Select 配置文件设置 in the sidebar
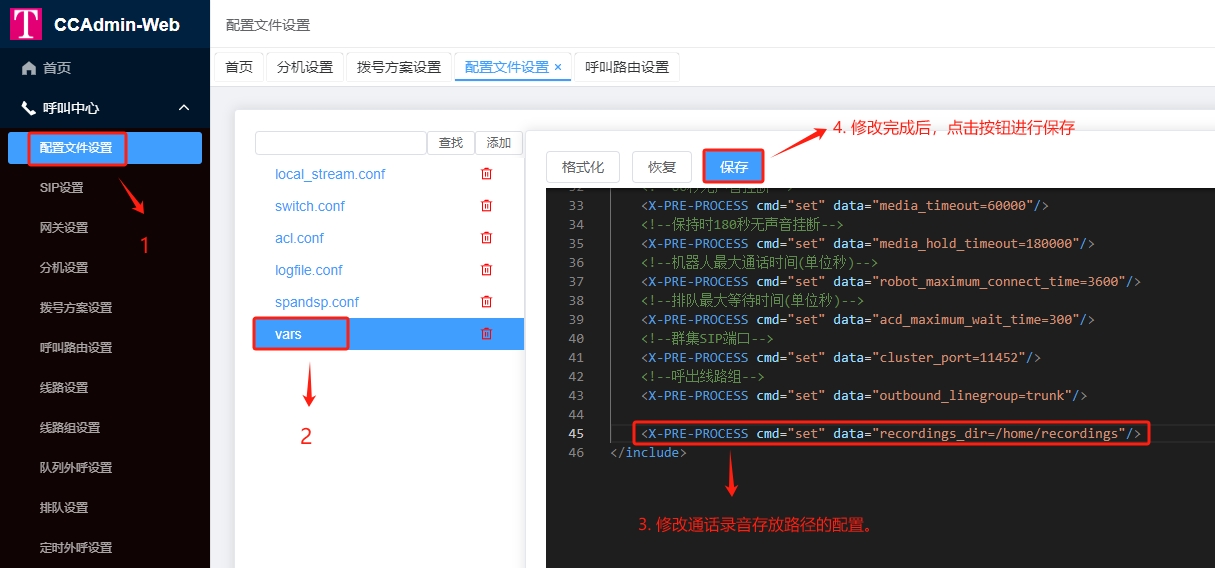Image resolution: width=1215 pixels, height=568 pixels. pyautogui.click(x=105, y=148)
